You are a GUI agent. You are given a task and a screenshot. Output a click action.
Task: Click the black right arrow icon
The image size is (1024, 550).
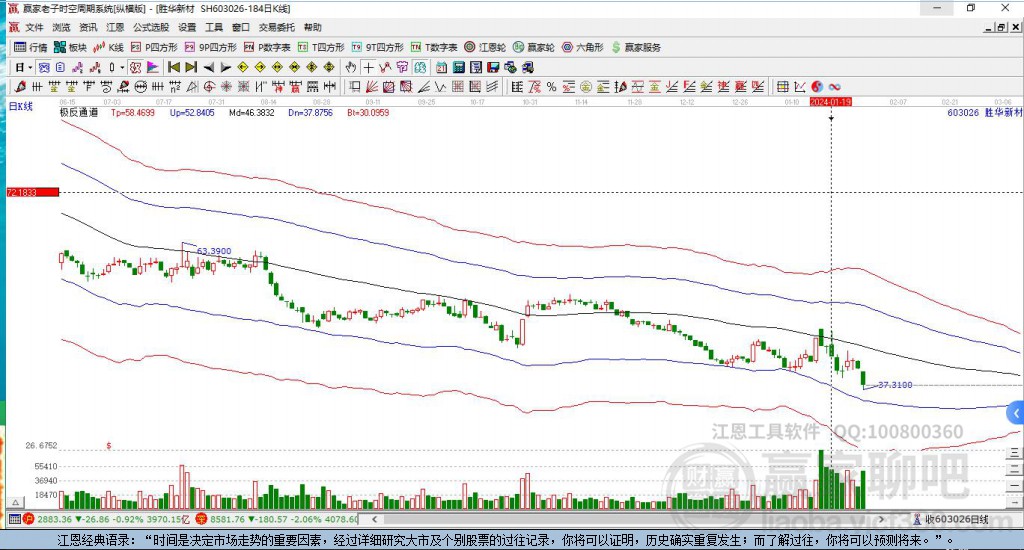pos(225,67)
